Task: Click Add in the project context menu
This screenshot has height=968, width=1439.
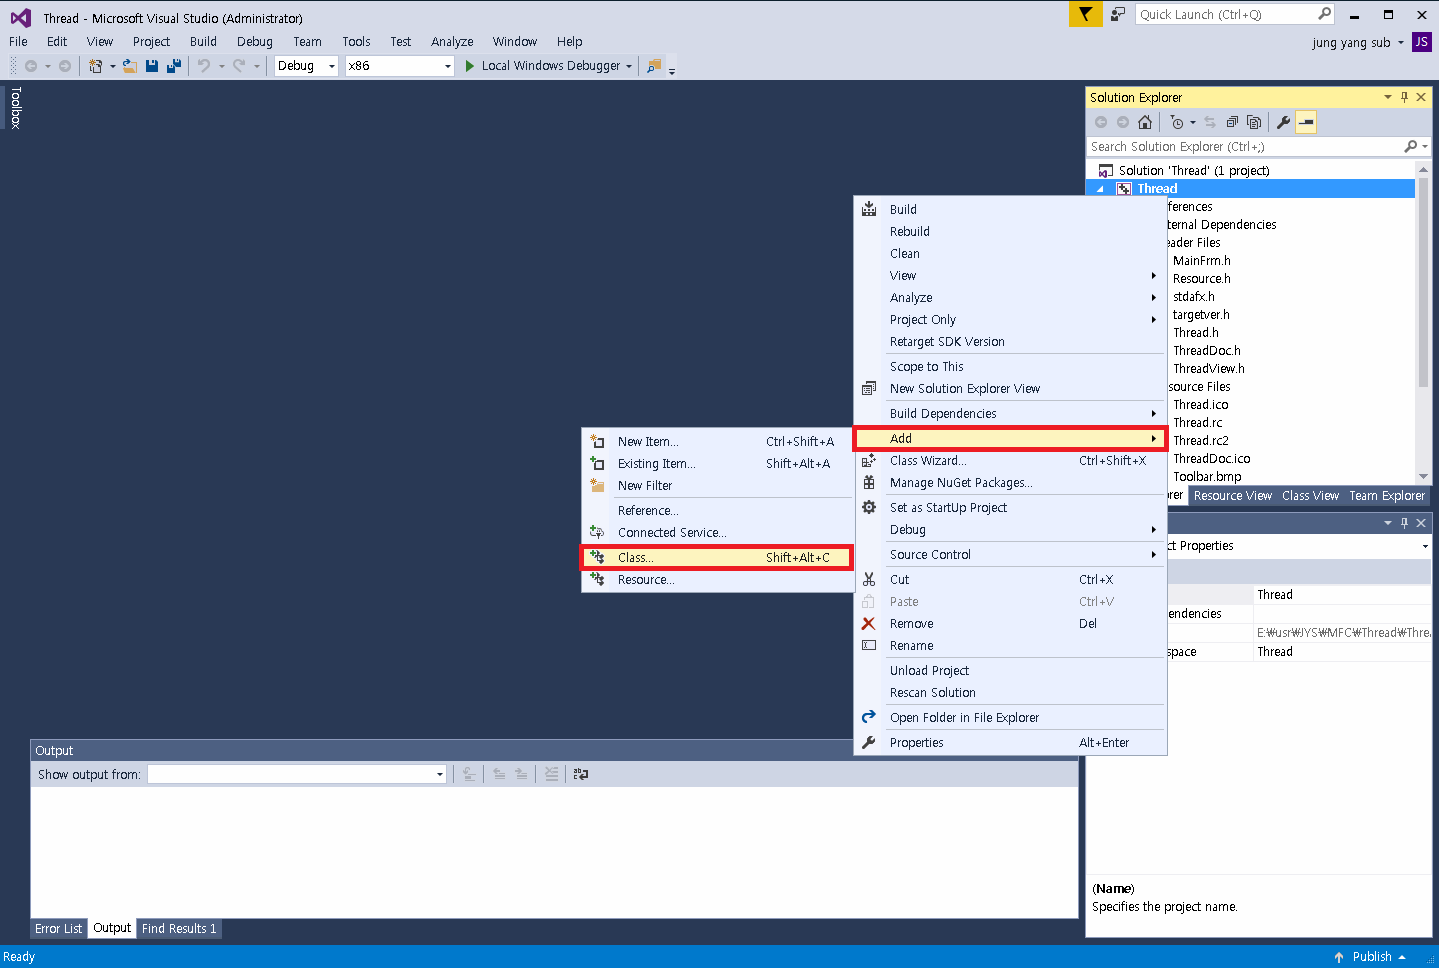Action: coord(1010,439)
